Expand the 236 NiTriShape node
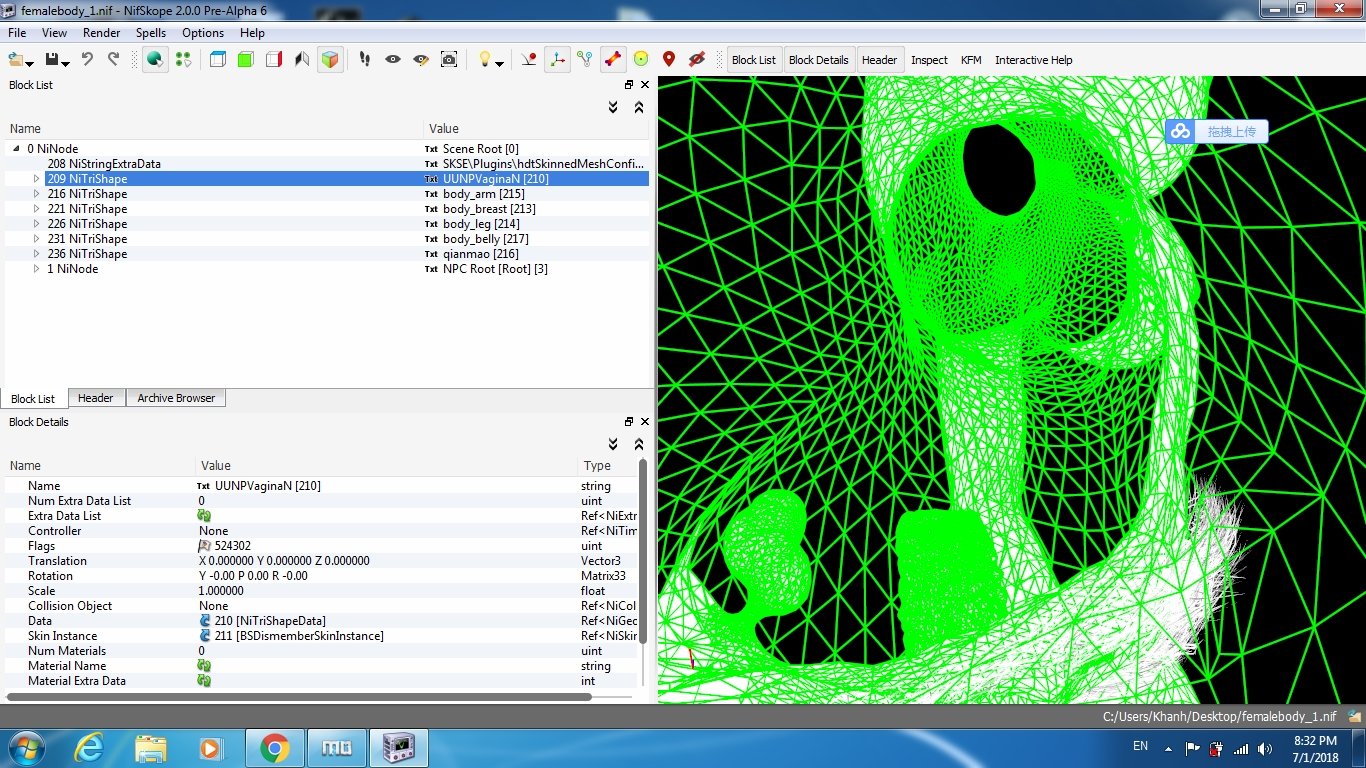This screenshot has width=1366, height=768. click(x=37, y=254)
